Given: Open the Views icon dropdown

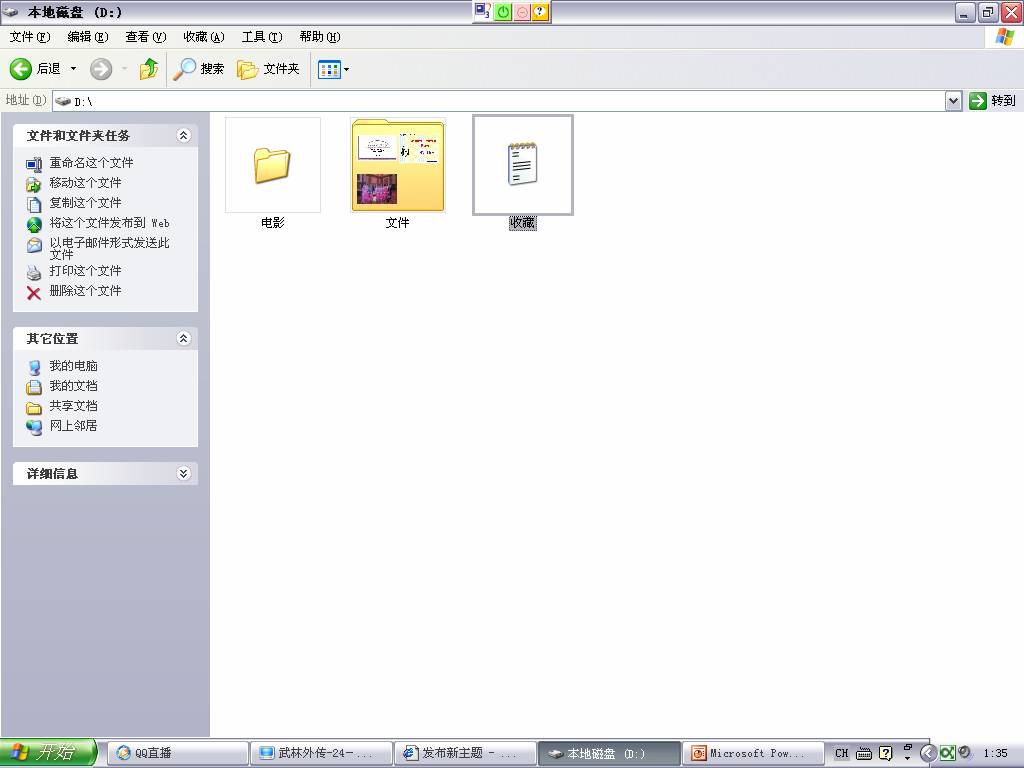Looking at the screenshot, I should (x=333, y=69).
